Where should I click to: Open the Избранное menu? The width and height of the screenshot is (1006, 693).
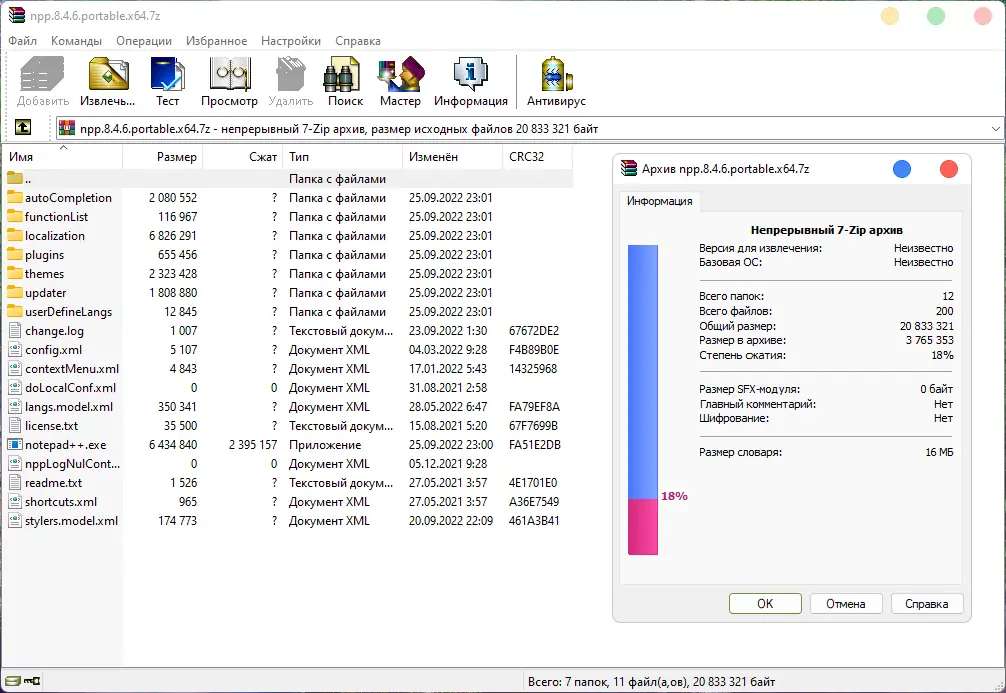coord(216,40)
